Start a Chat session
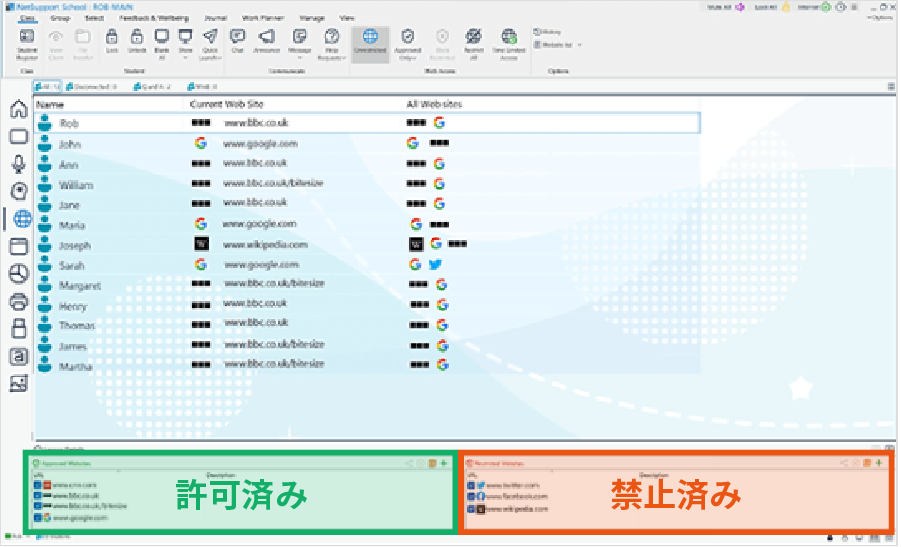 (x=237, y=41)
